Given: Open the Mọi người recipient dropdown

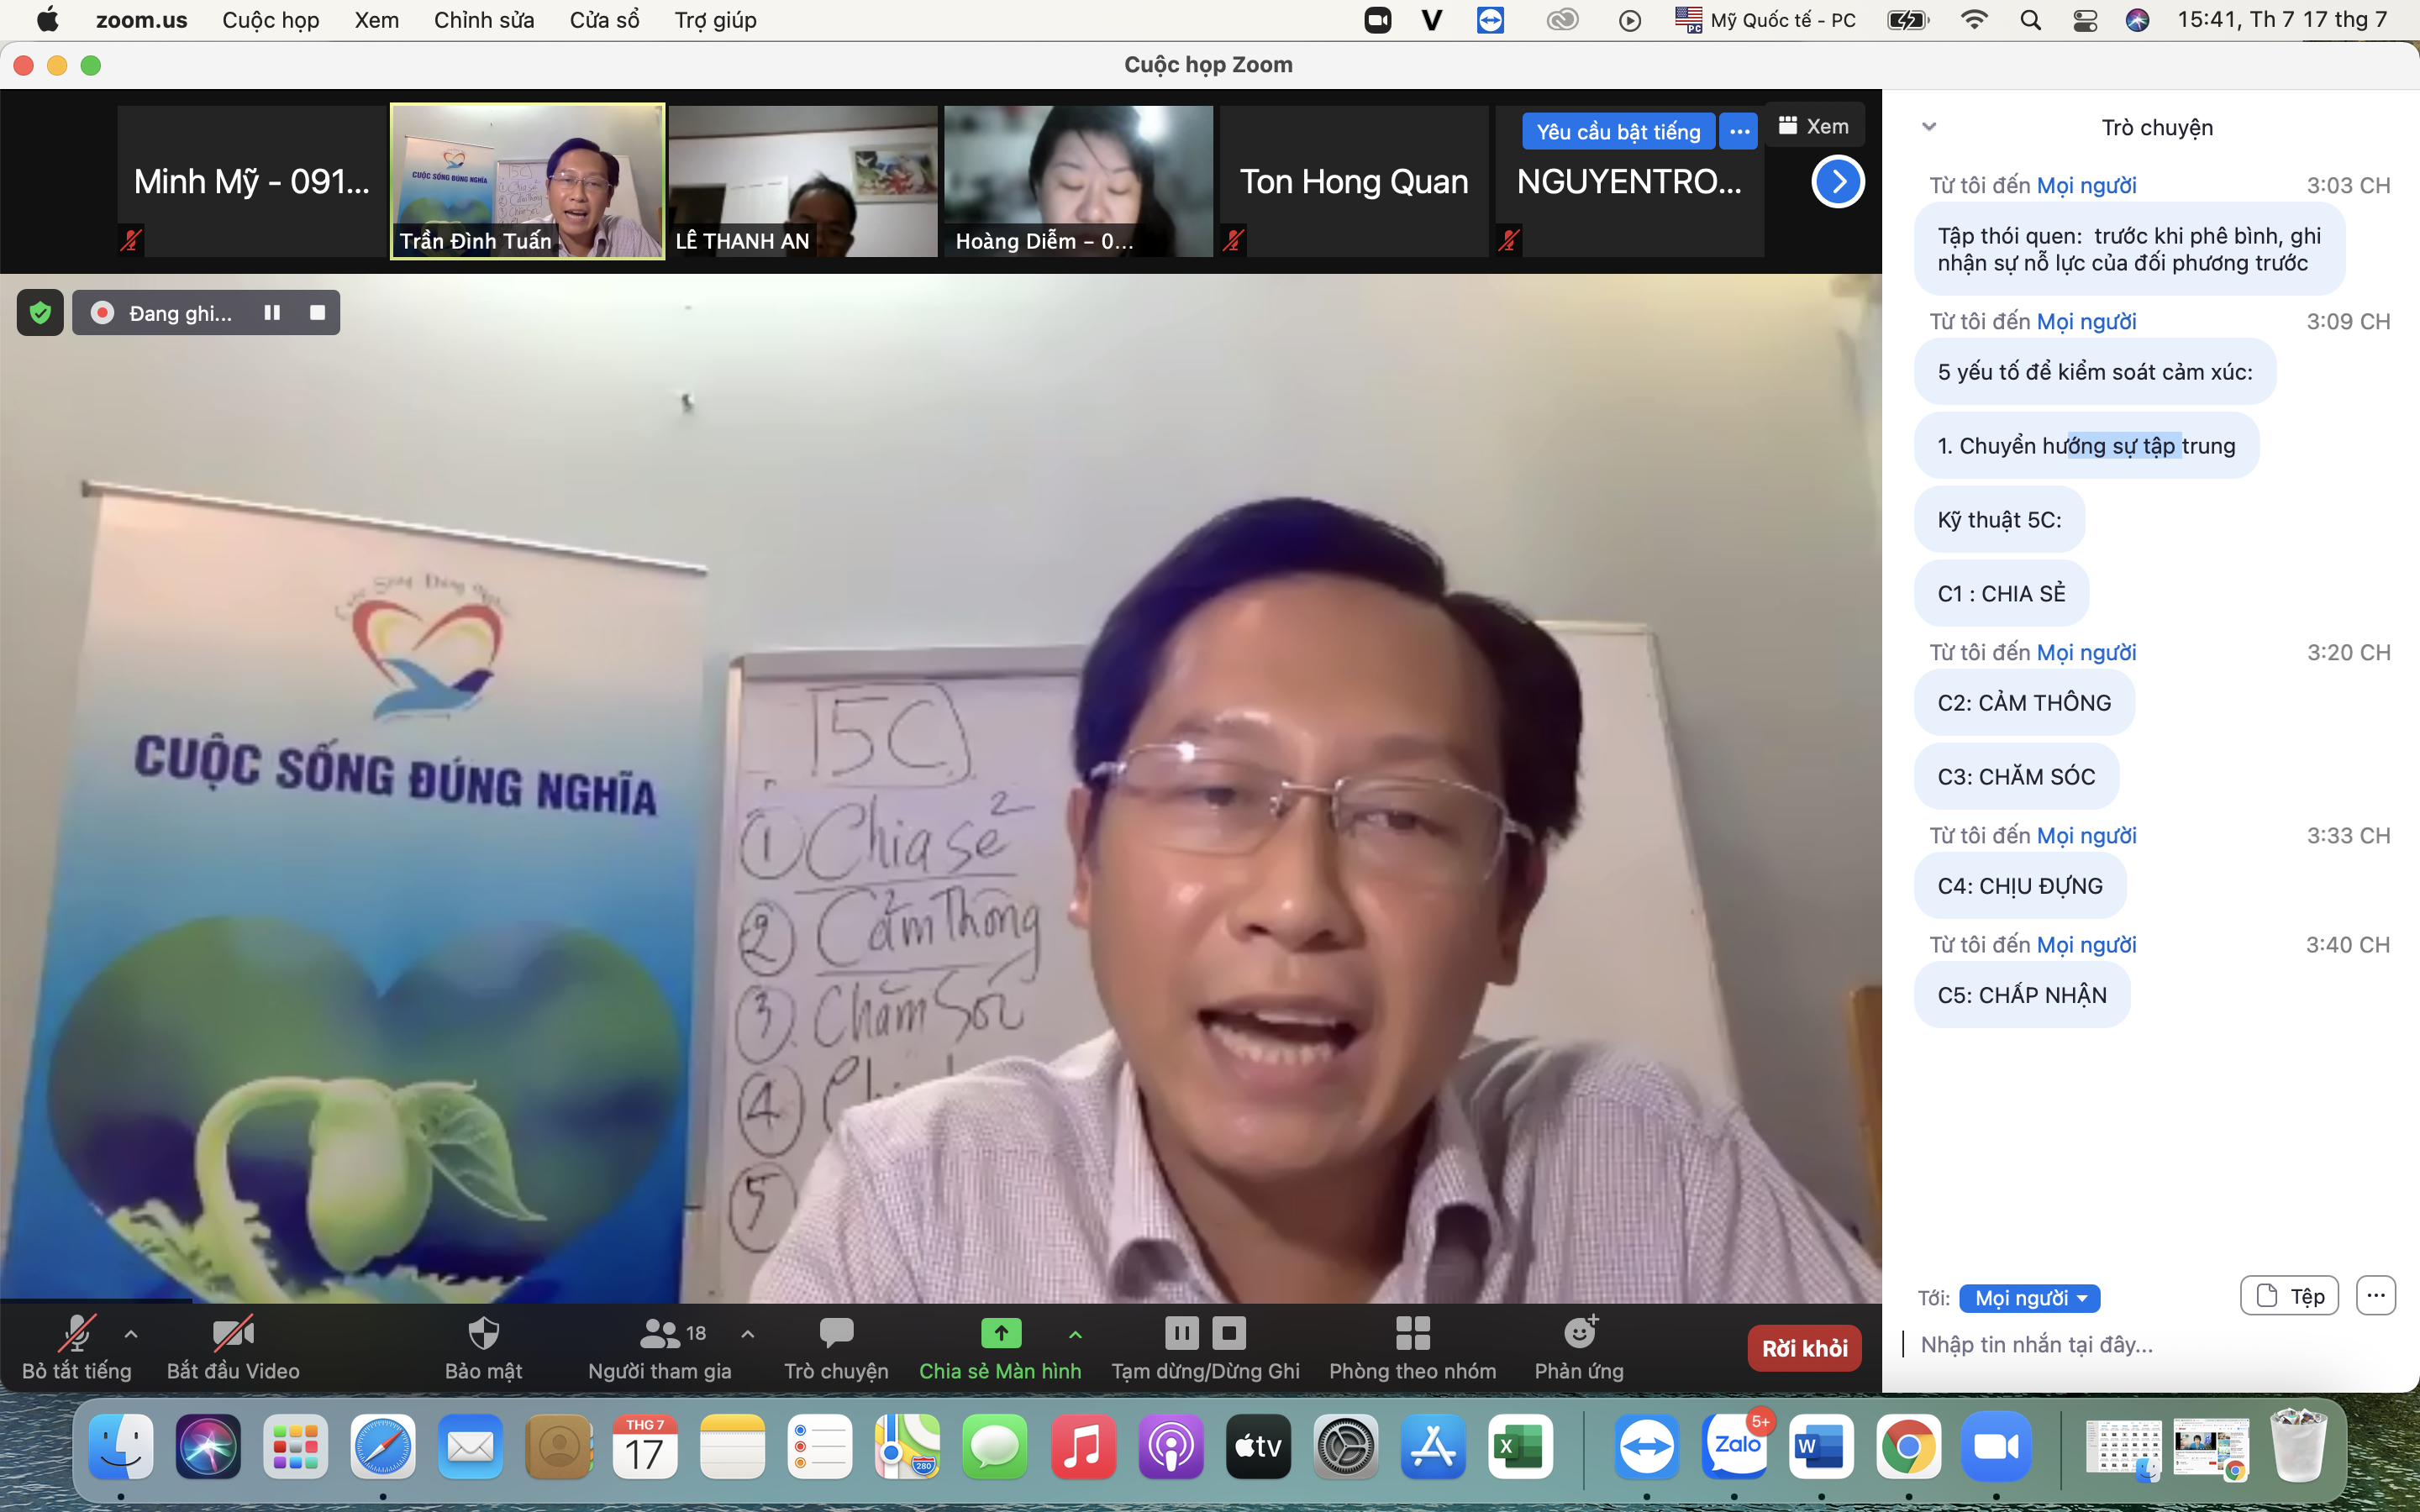Looking at the screenshot, I should click(x=2029, y=1298).
